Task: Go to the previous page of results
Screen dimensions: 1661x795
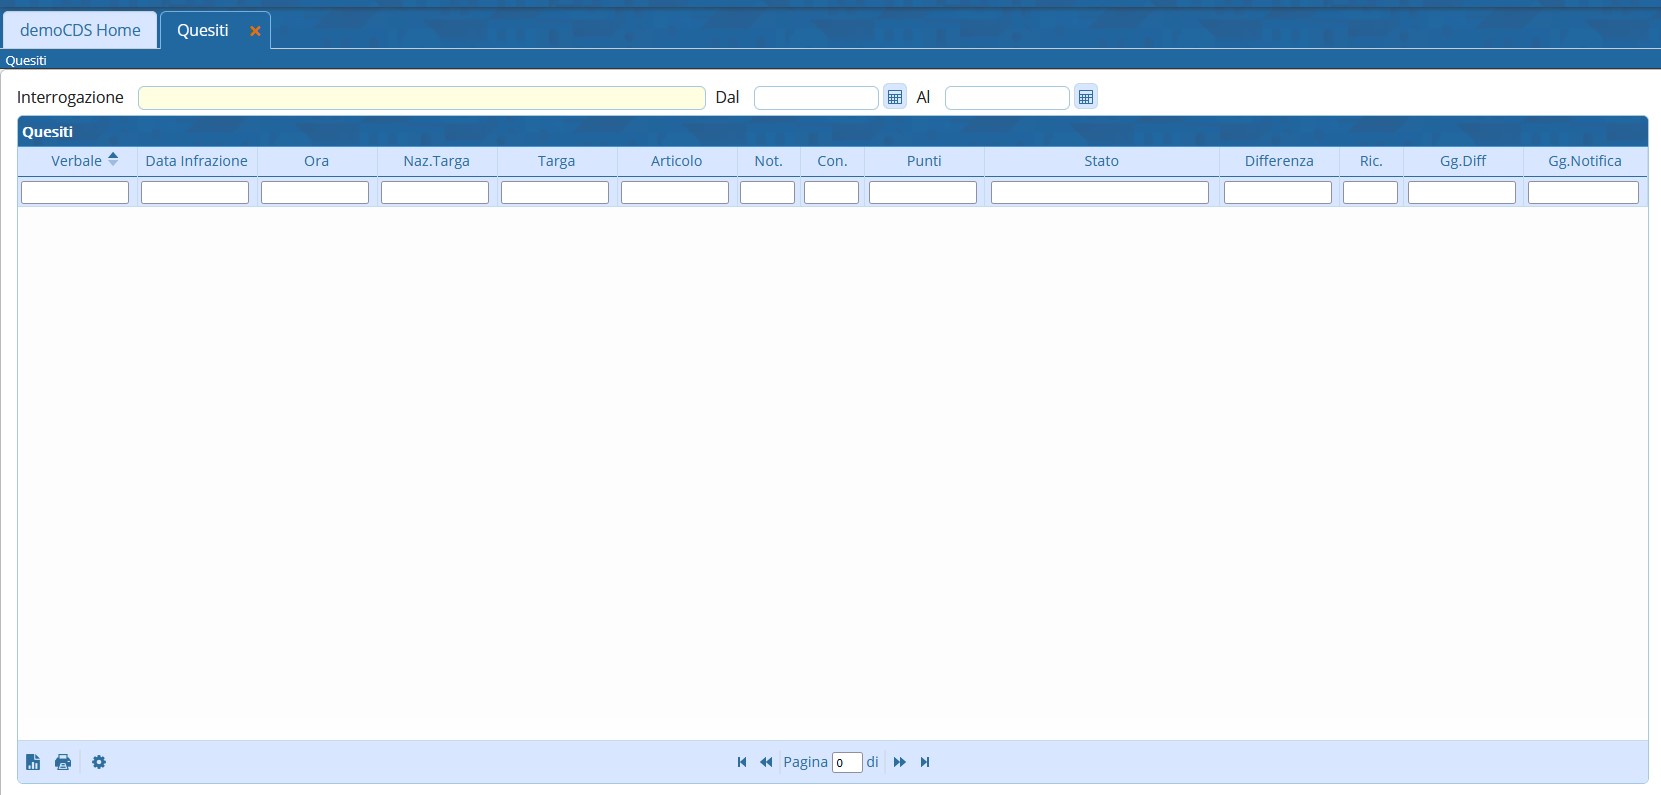Action: (x=766, y=762)
